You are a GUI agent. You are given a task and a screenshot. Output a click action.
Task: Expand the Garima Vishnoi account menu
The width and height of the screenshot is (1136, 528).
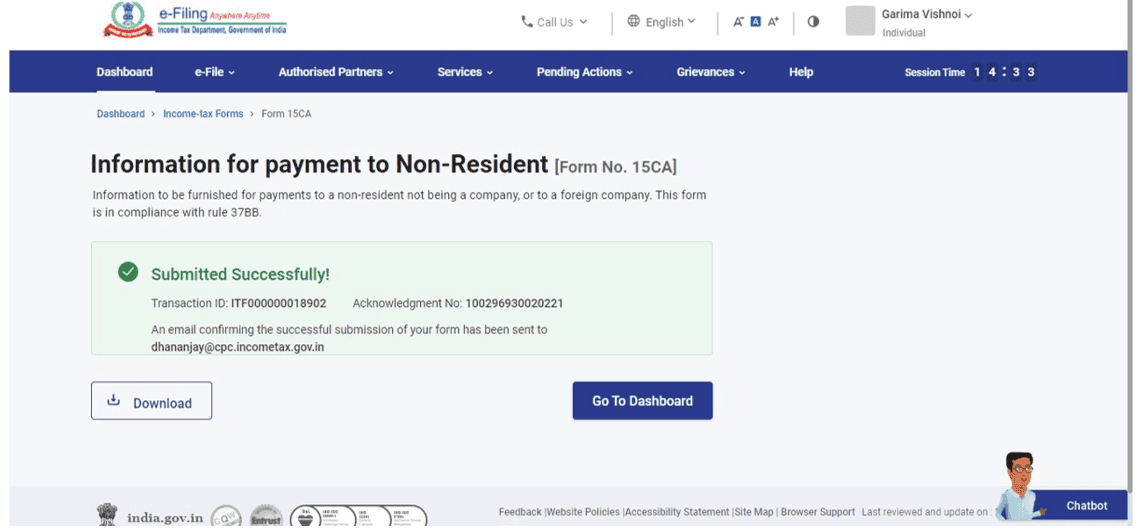pyautogui.click(x=926, y=15)
